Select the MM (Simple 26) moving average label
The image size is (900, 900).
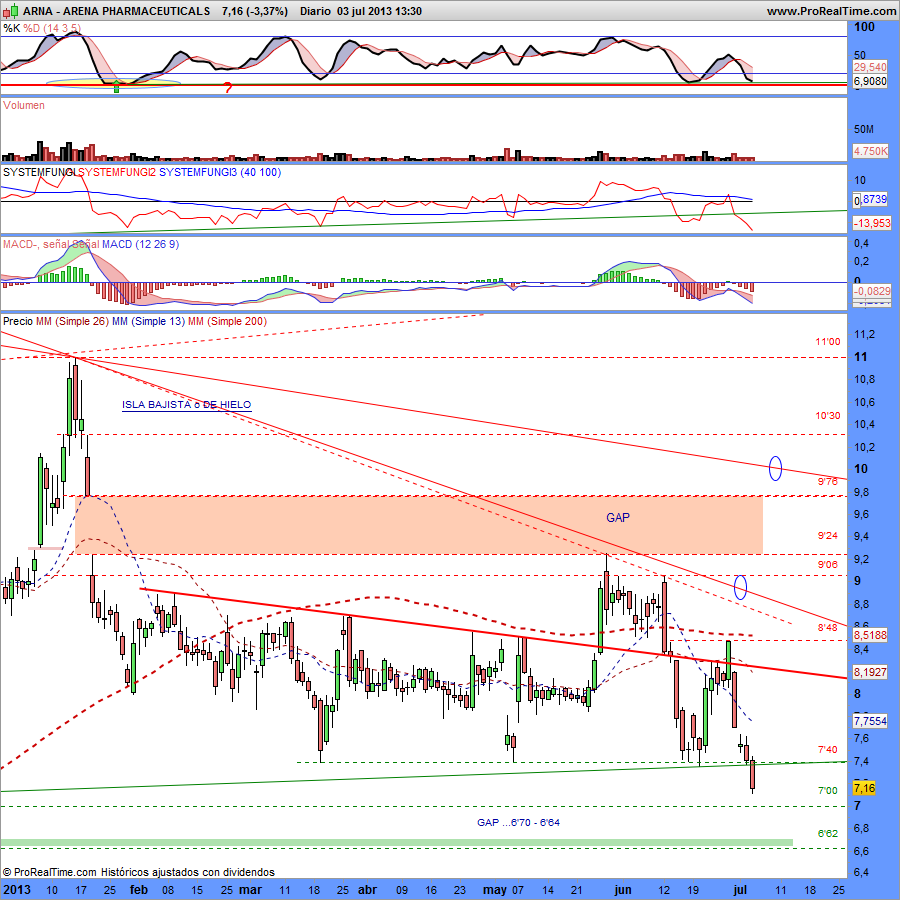click(x=72, y=321)
